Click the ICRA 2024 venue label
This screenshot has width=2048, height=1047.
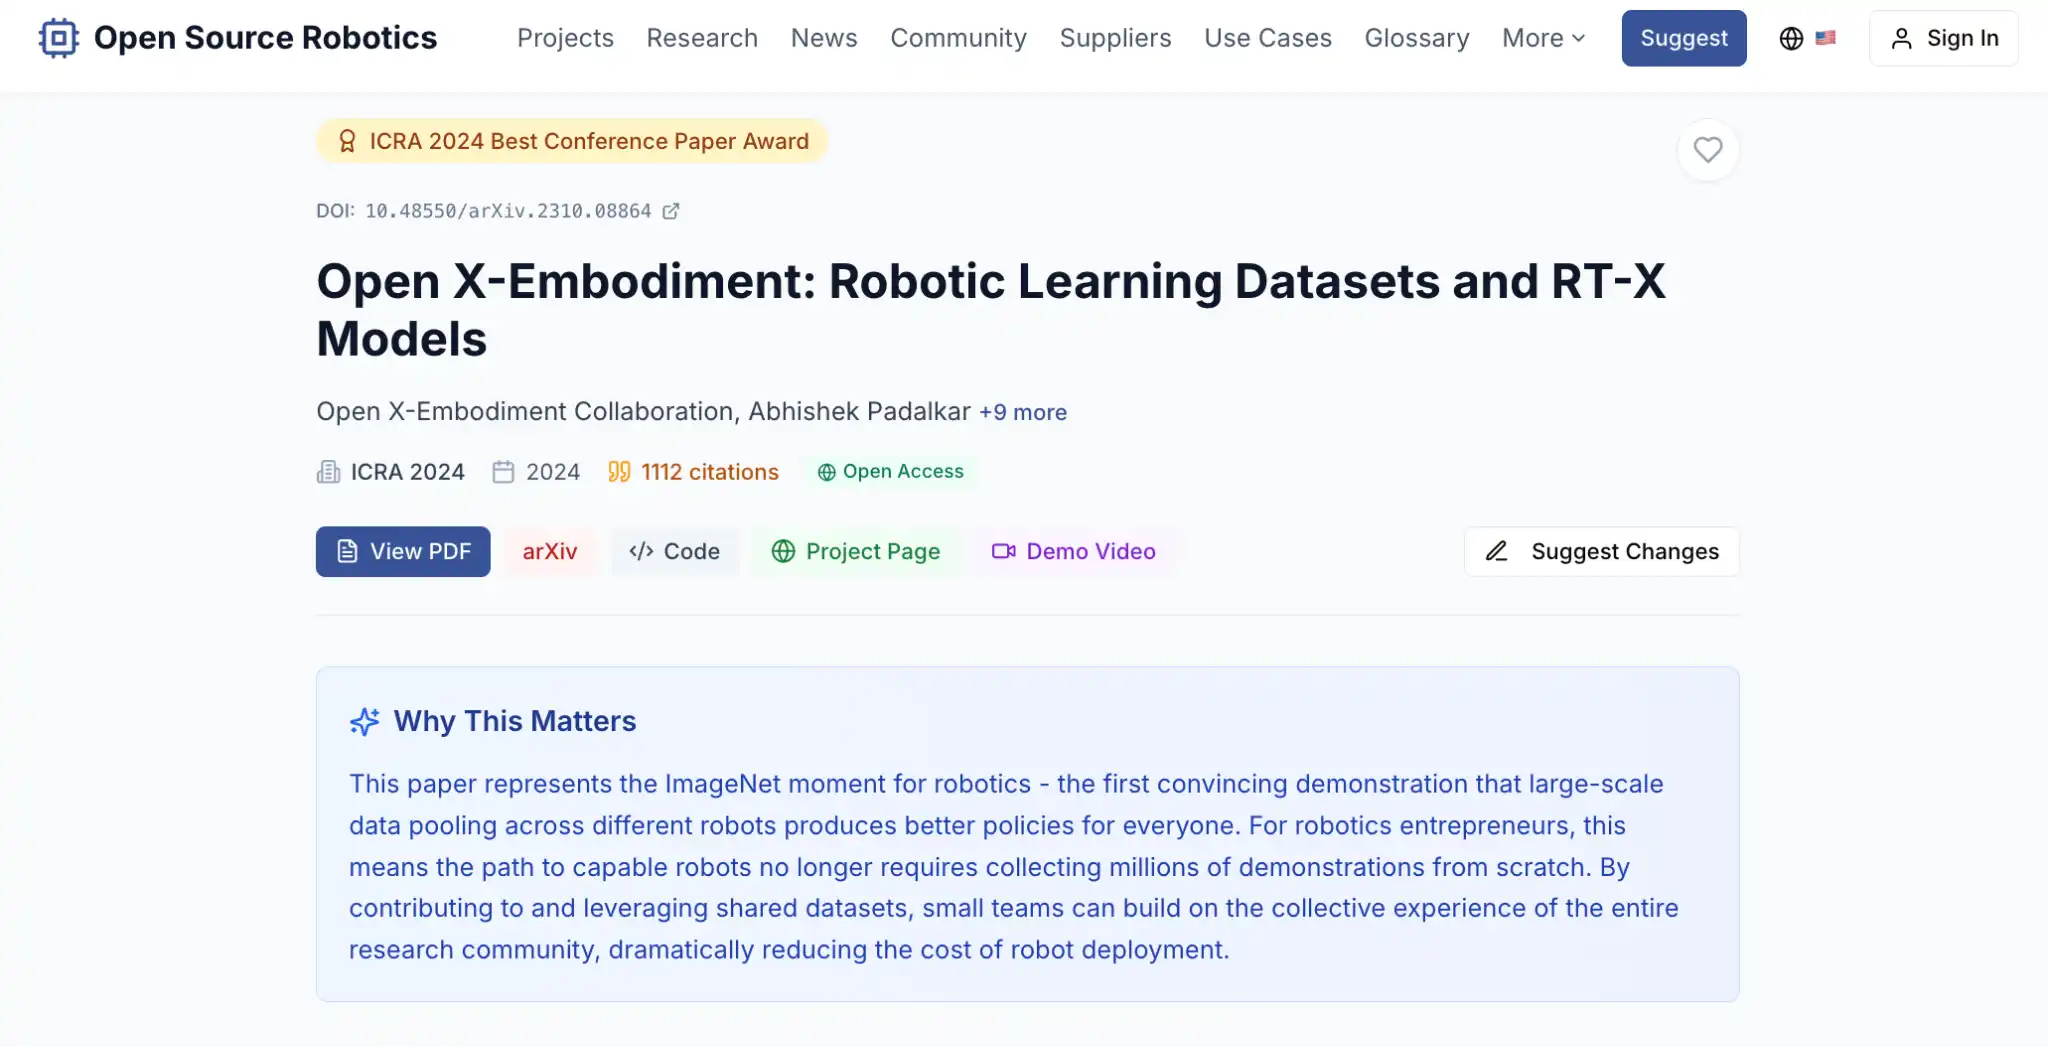408,472
